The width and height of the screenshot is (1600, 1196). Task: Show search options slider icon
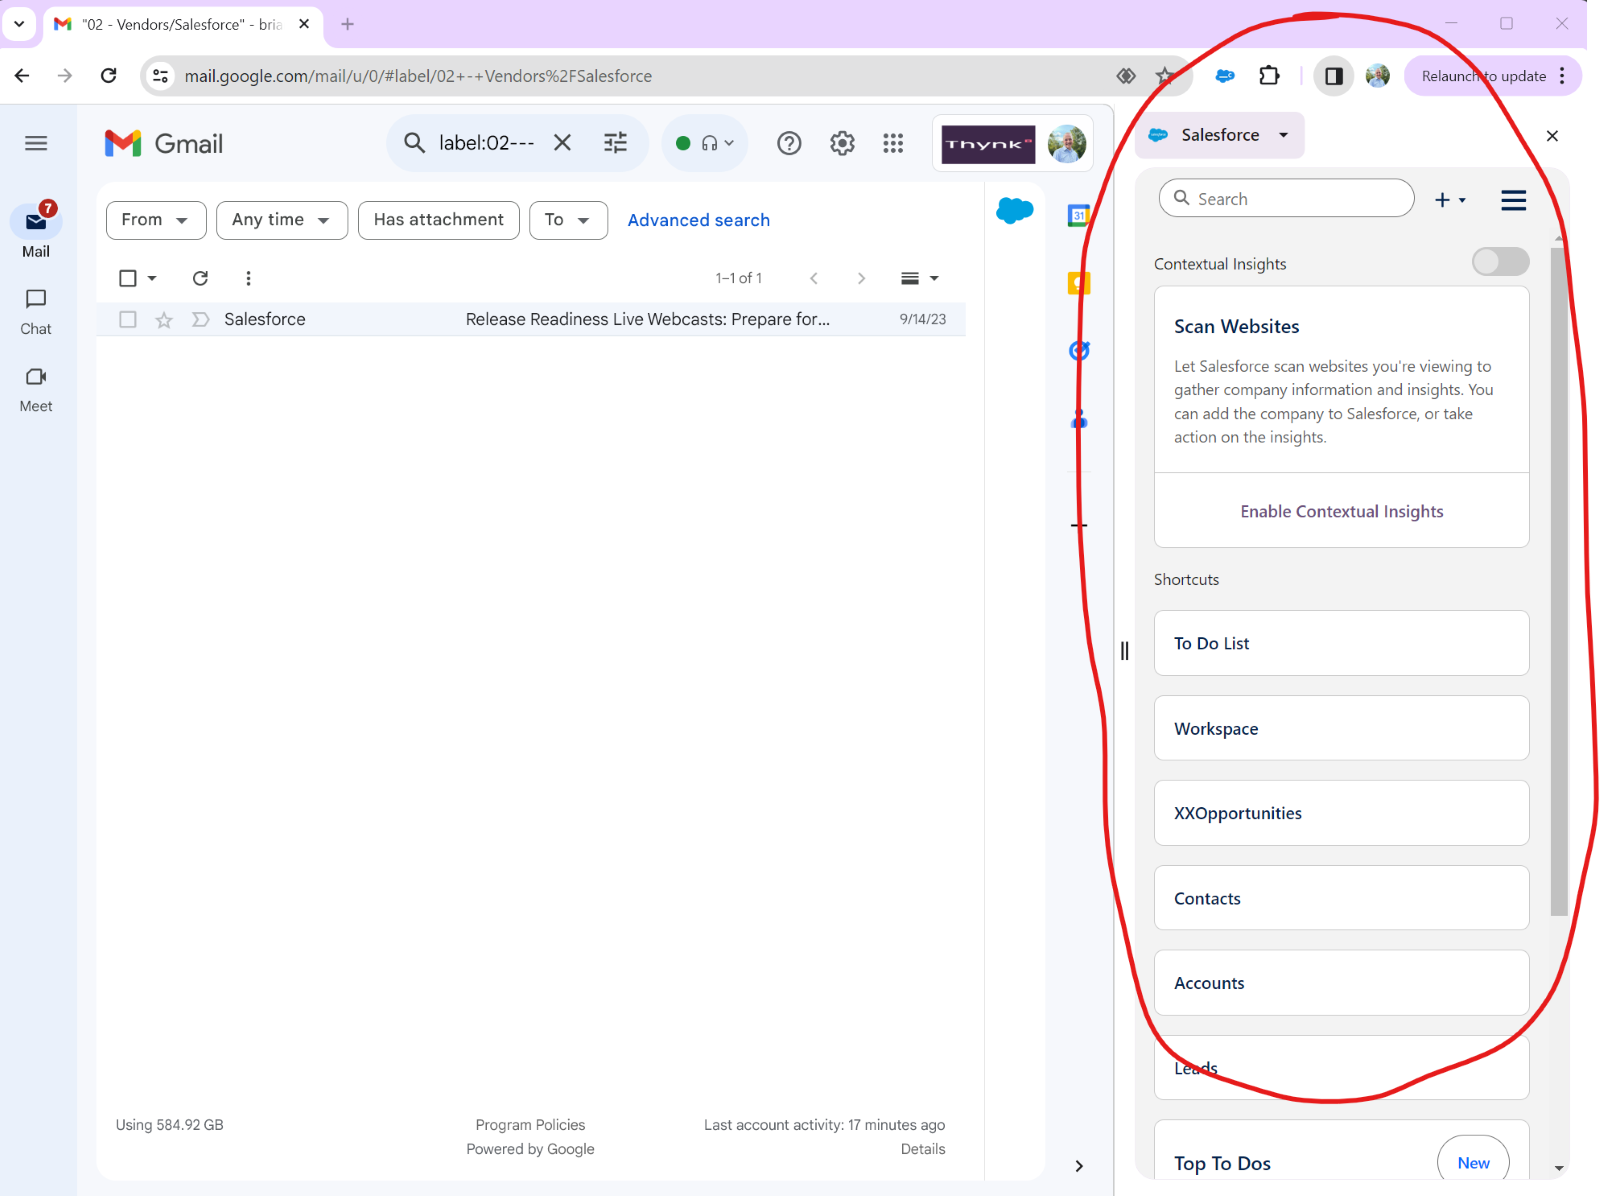coord(615,143)
